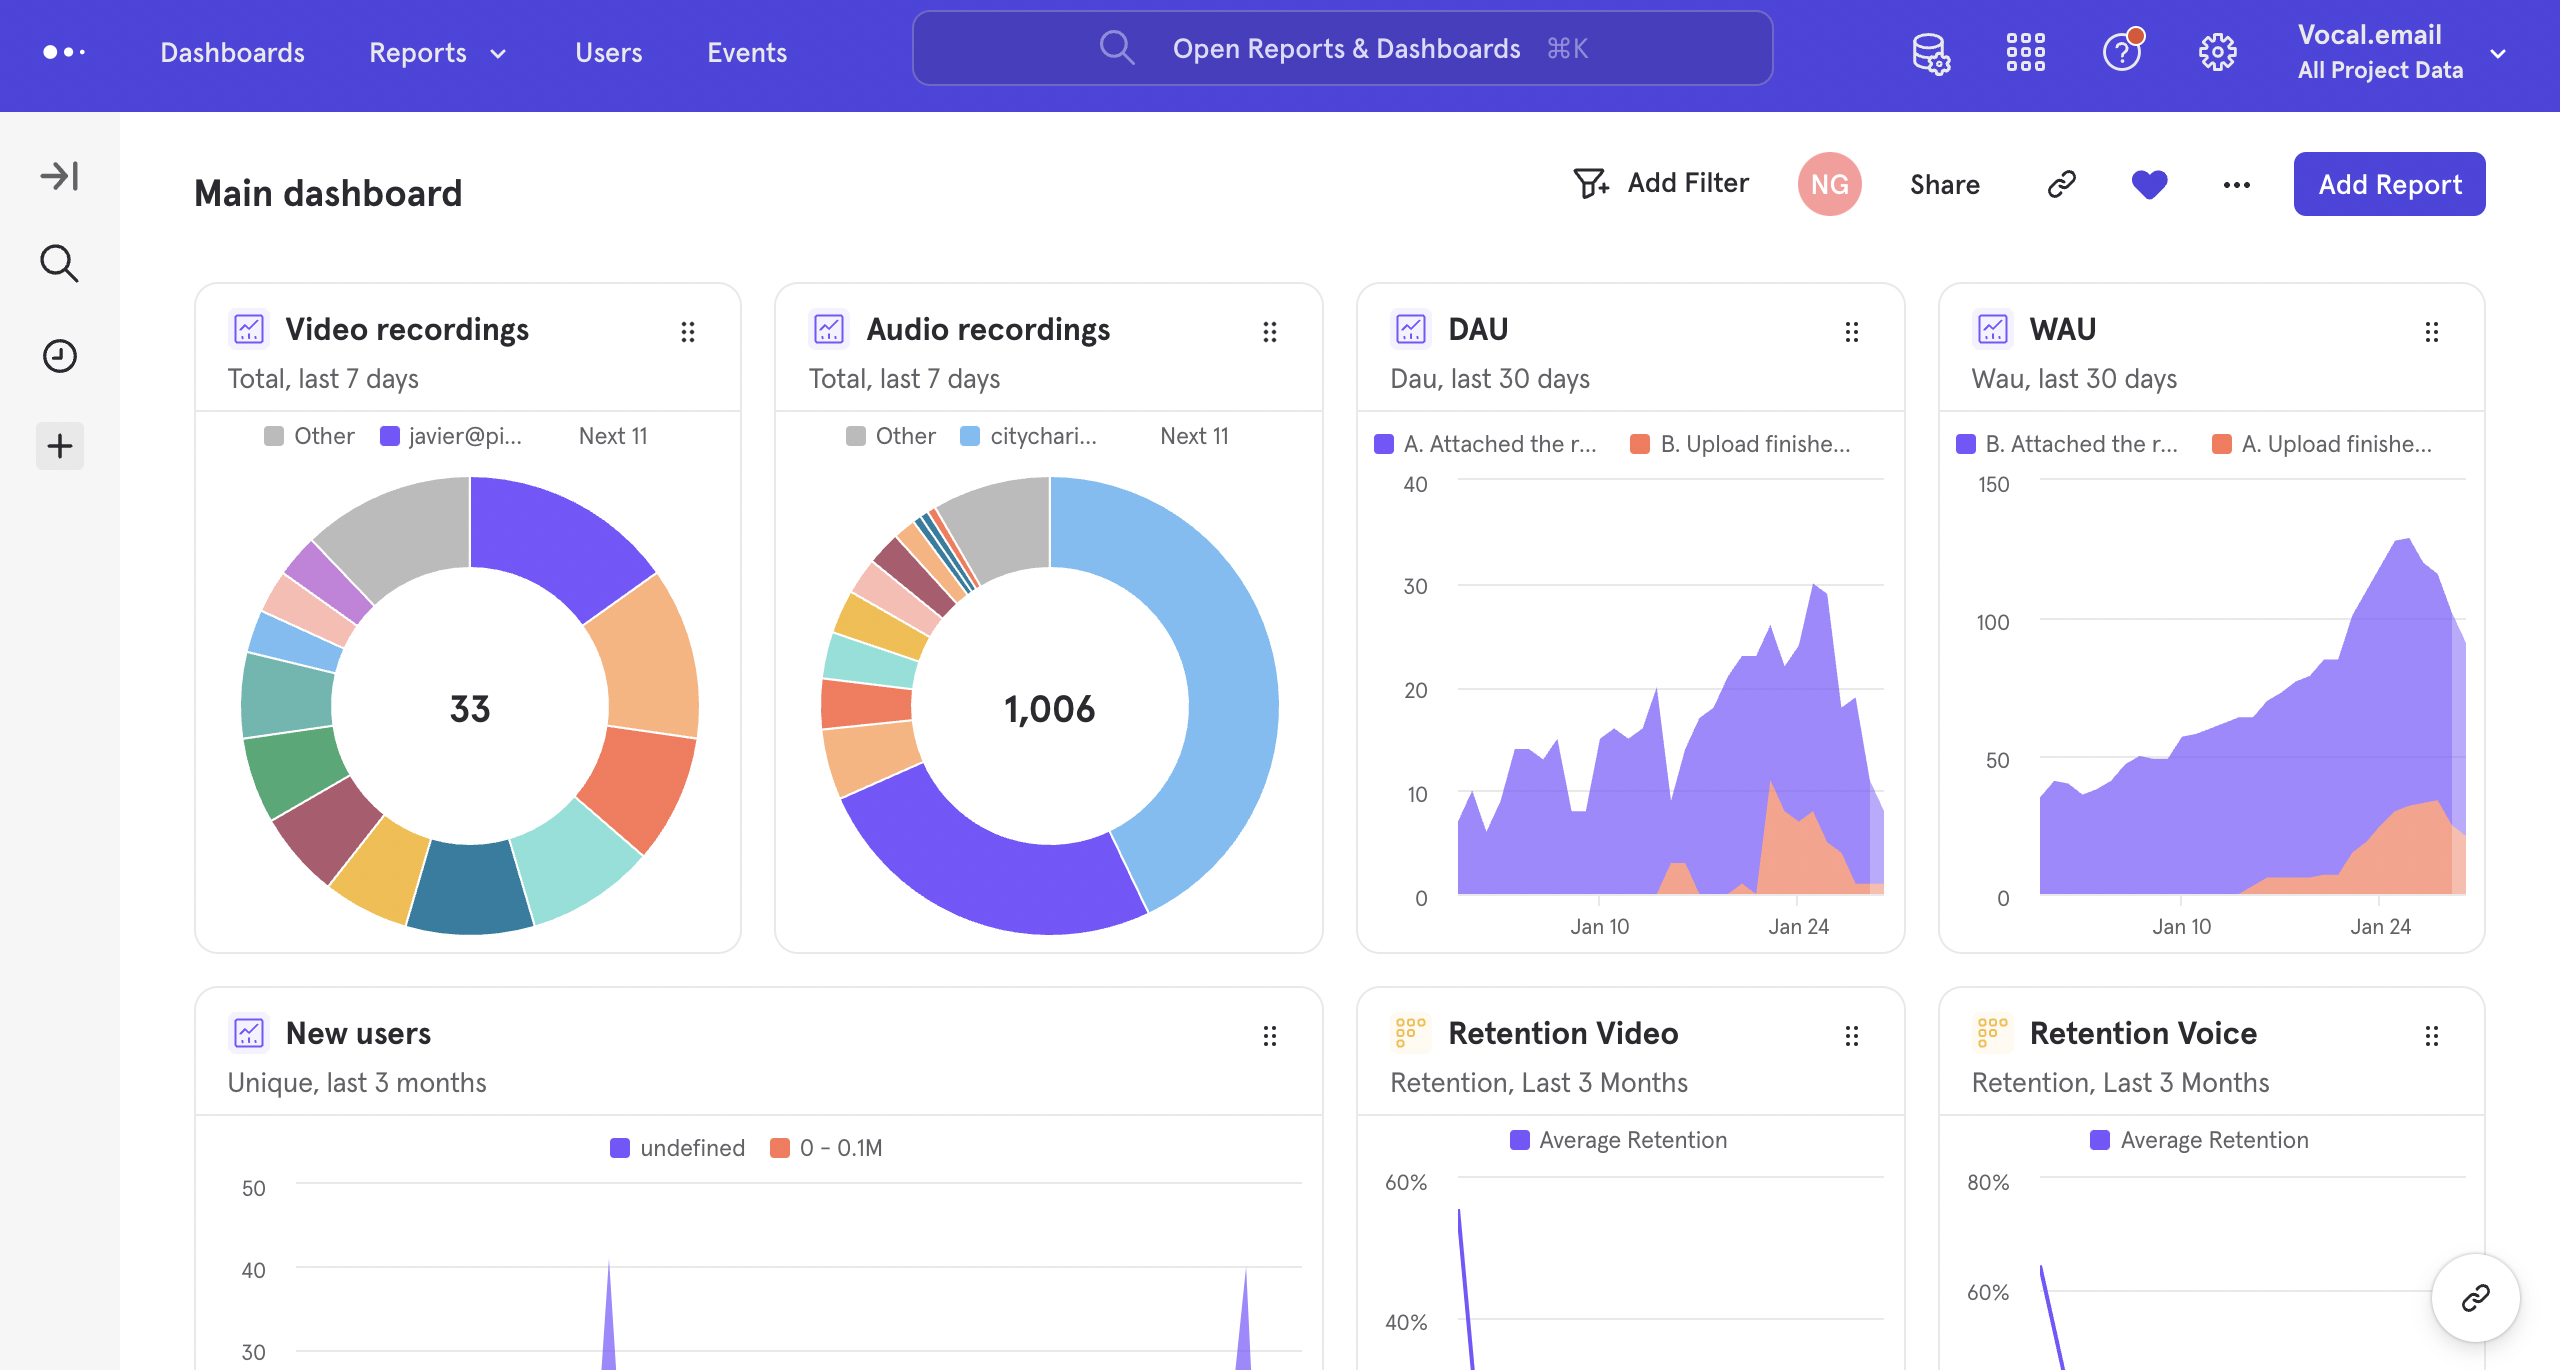The height and width of the screenshot is (1370, 2560).
Task: Click the Retention Voice report type icon
Action: tap(1991, 1033)
